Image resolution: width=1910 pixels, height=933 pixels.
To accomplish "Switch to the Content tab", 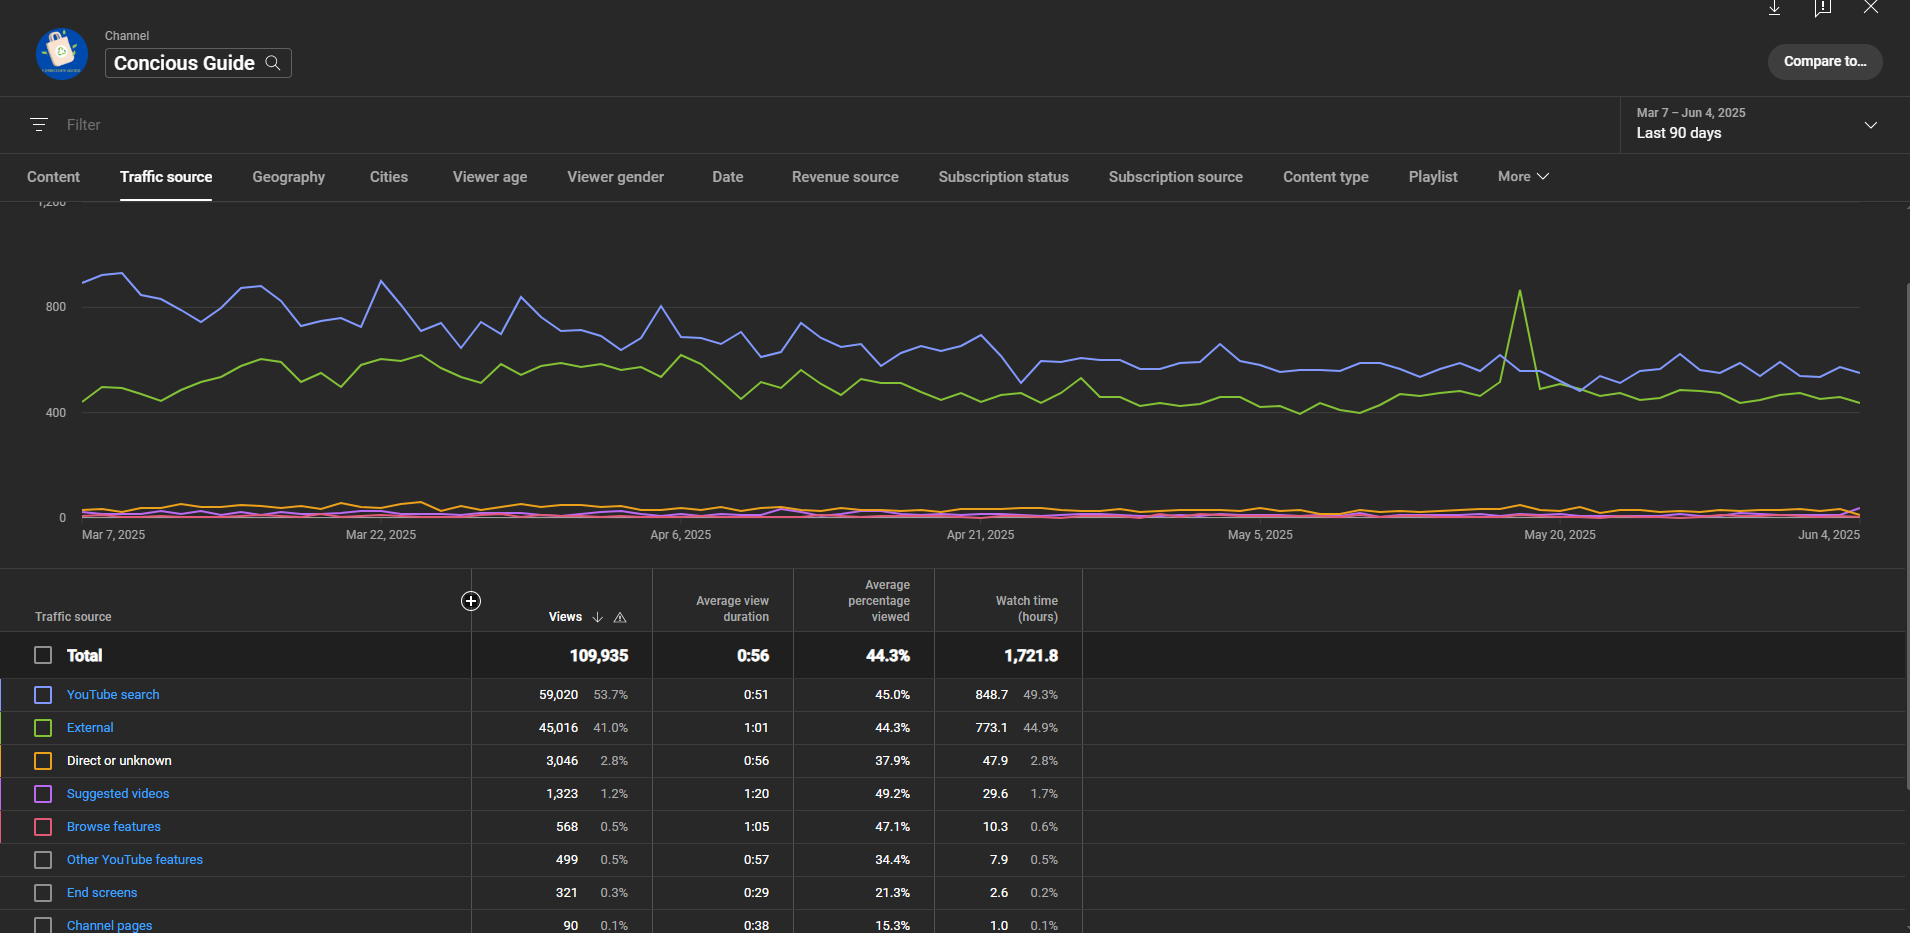I will (x=53, y=177).
